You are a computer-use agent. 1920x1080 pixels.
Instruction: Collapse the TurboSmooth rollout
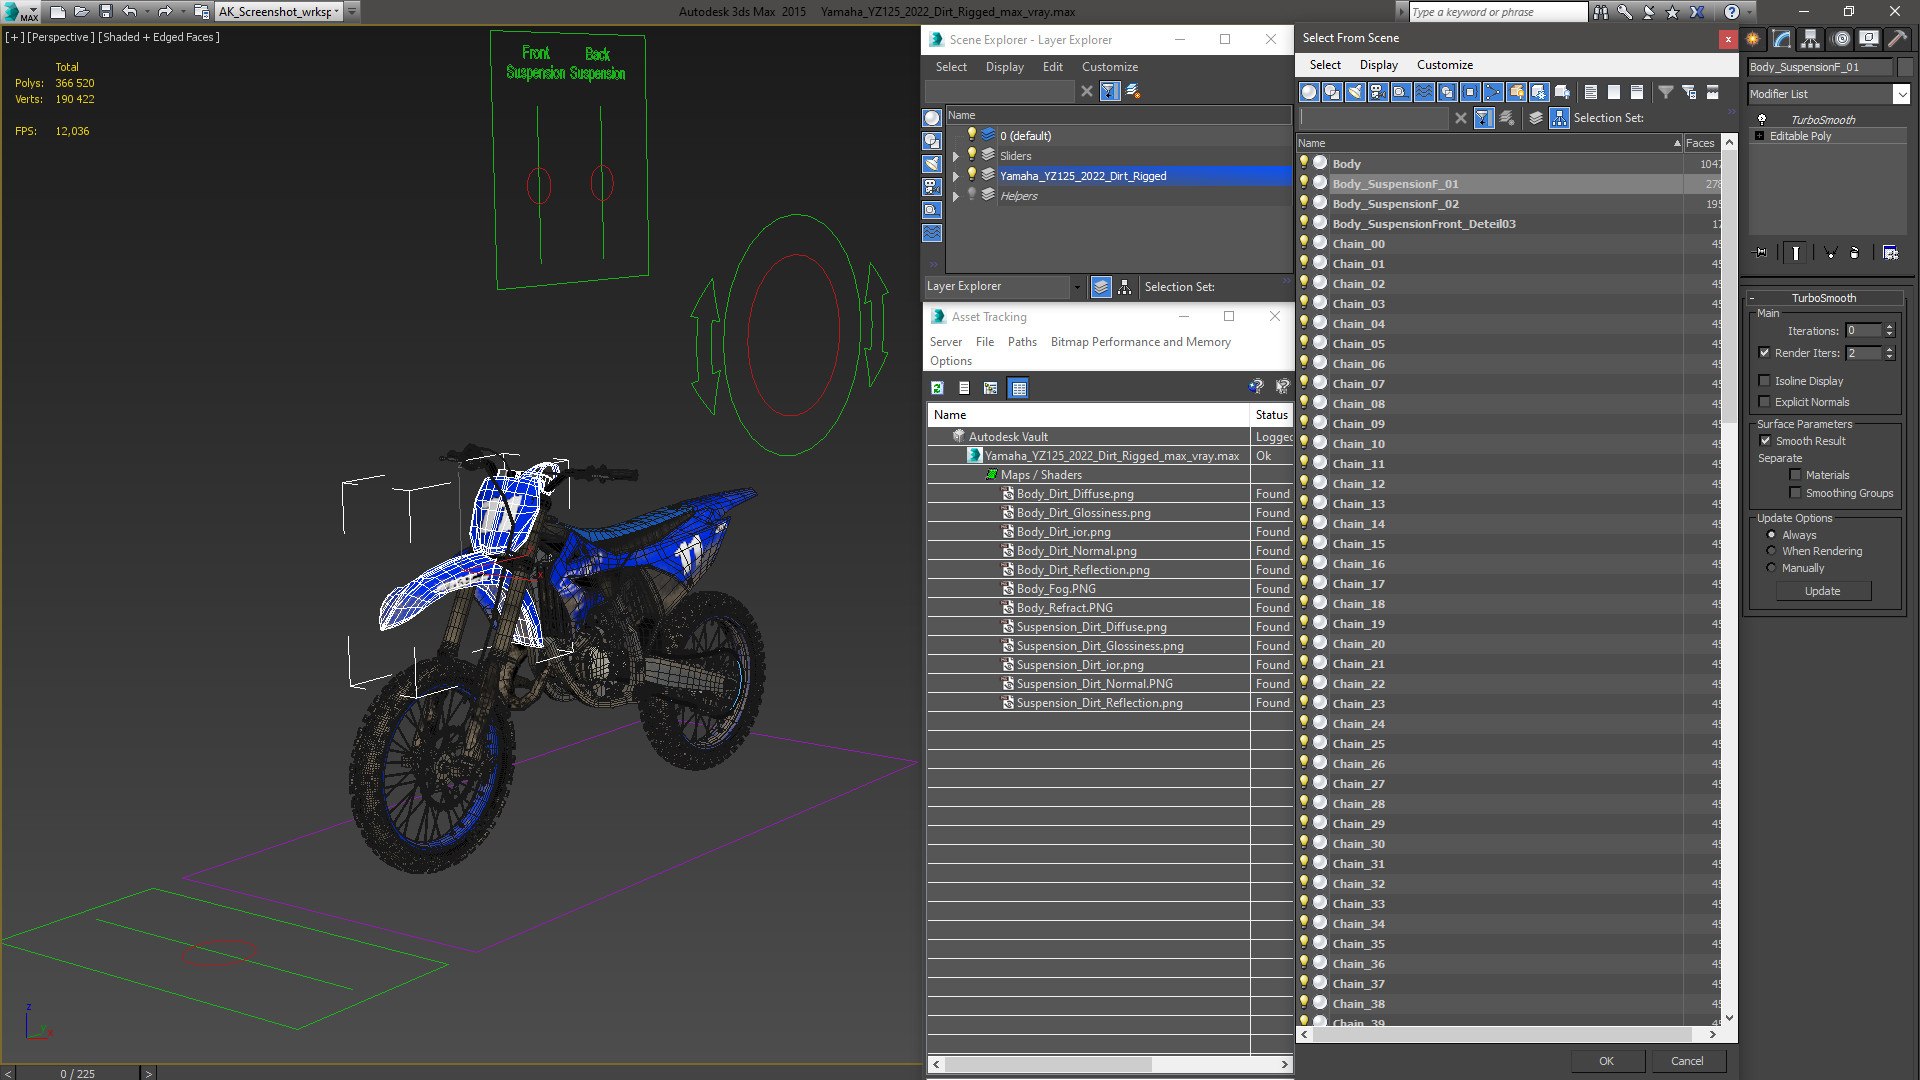coord(1753,298)
